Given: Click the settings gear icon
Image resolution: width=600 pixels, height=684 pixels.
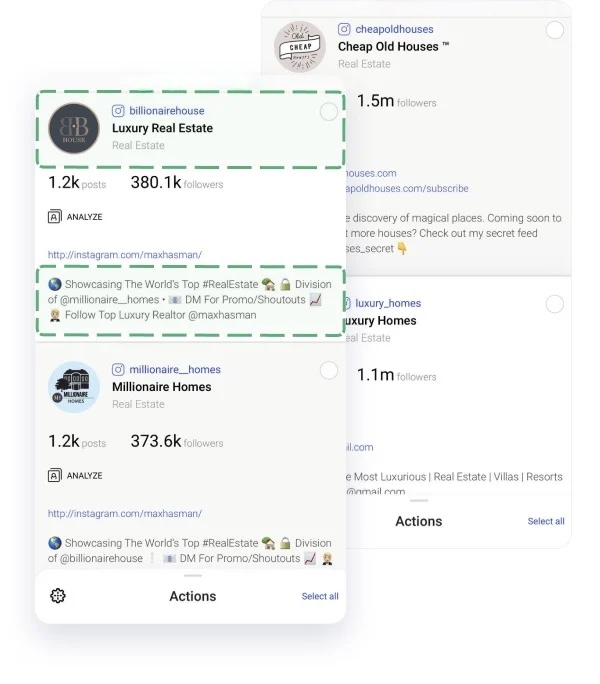Looking at the screenshot, I should pyautogui.click(x=58, y=596).
